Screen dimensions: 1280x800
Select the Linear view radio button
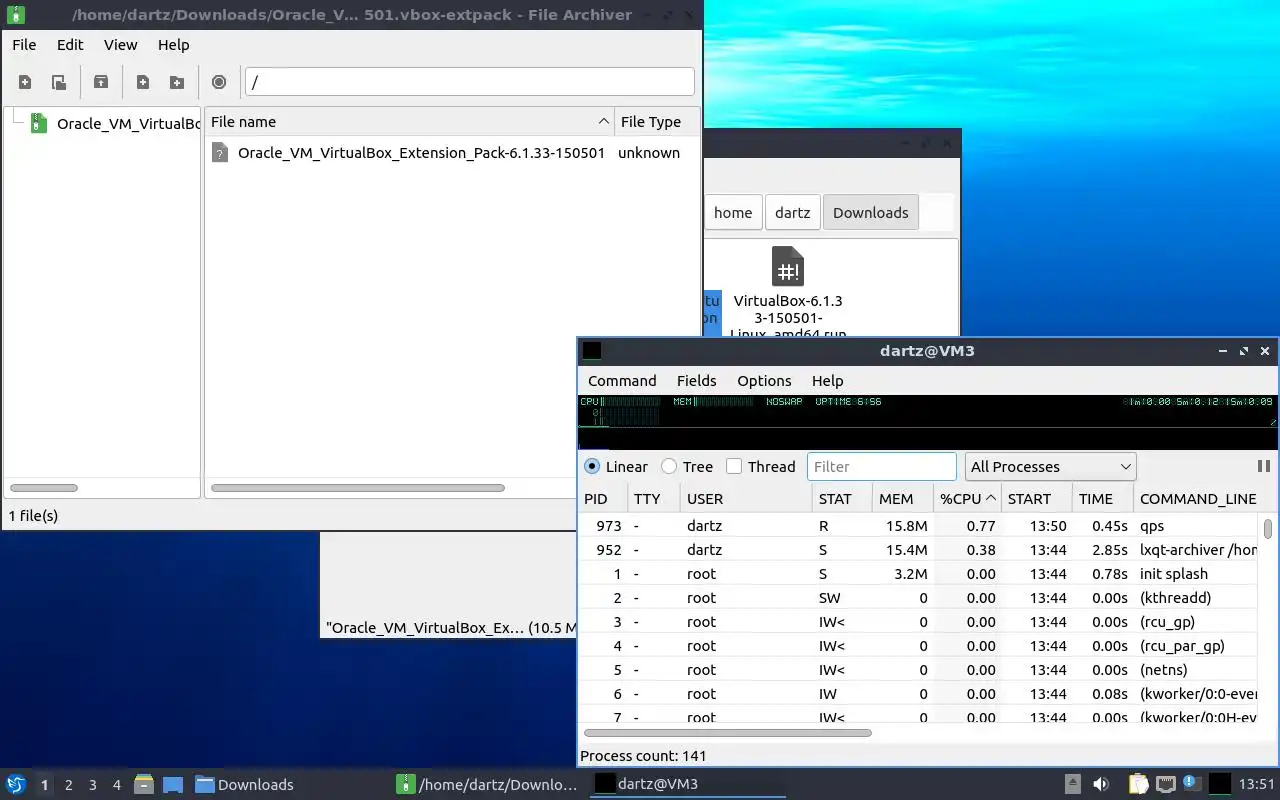pyautogui.click(x=592, y=466)
